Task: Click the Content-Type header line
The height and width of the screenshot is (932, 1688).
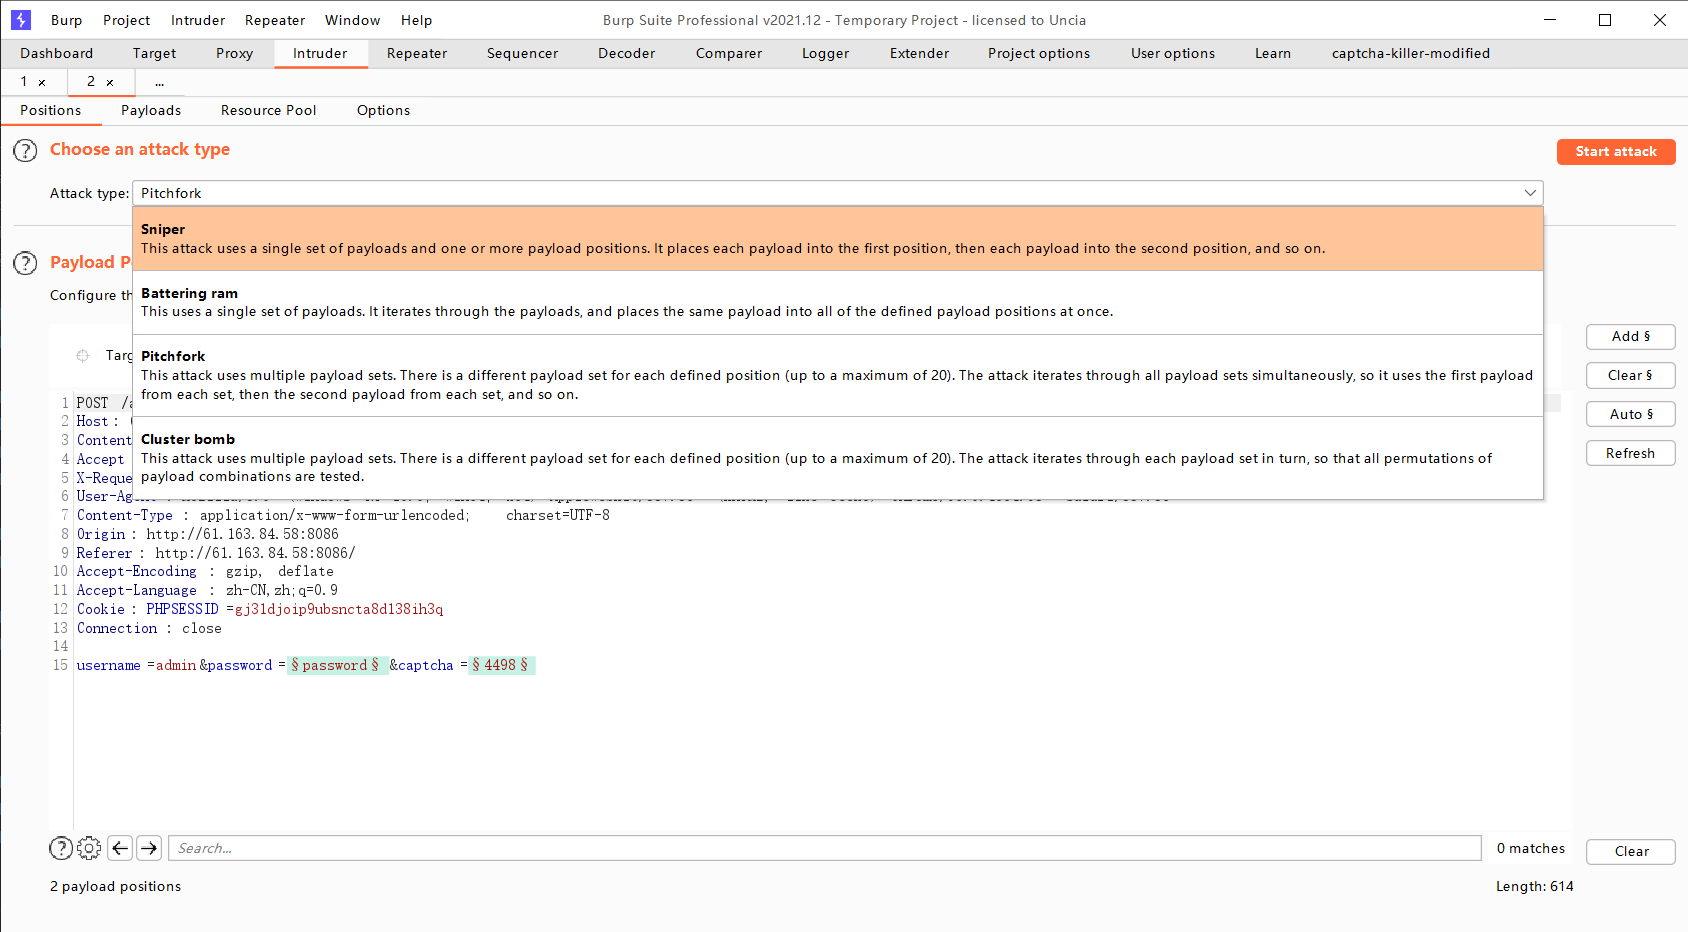Action: click(343, 515)
